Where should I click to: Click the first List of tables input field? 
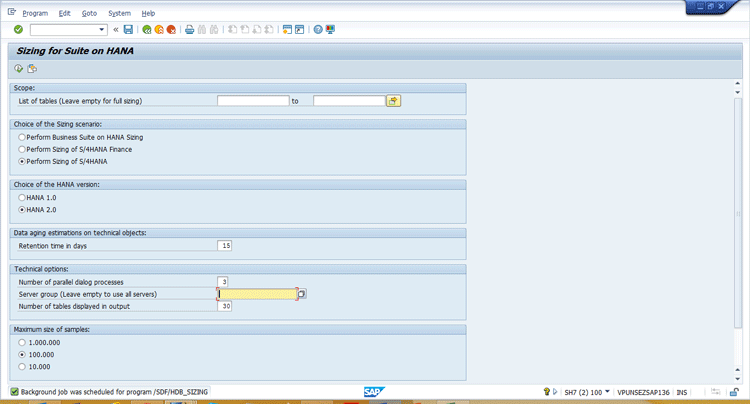(253, 101)
